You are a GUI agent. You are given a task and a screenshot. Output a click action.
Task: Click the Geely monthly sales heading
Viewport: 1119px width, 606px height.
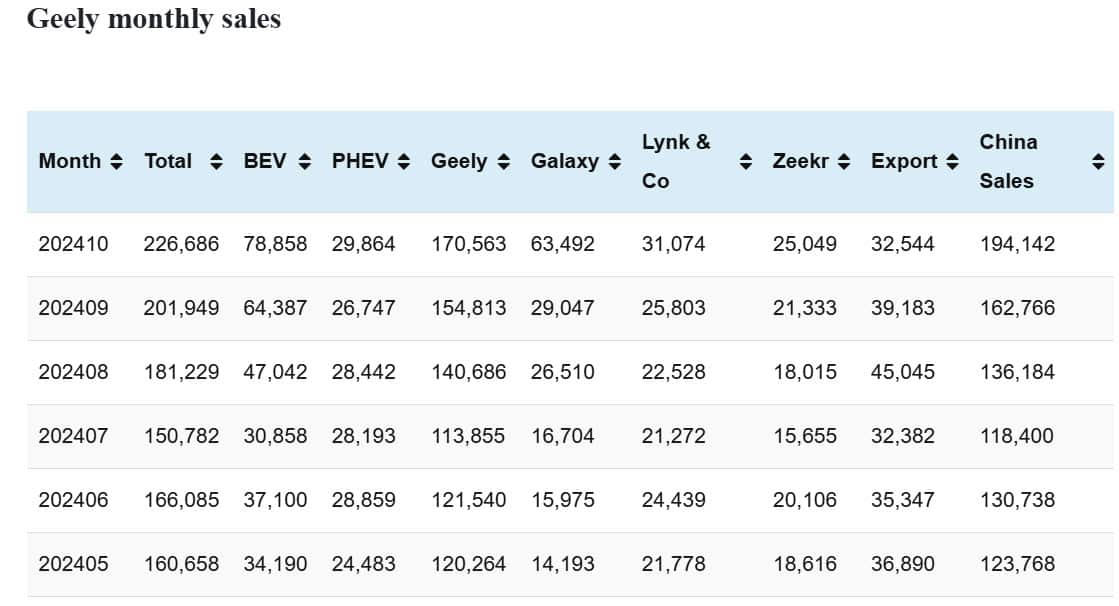[153, 18]
